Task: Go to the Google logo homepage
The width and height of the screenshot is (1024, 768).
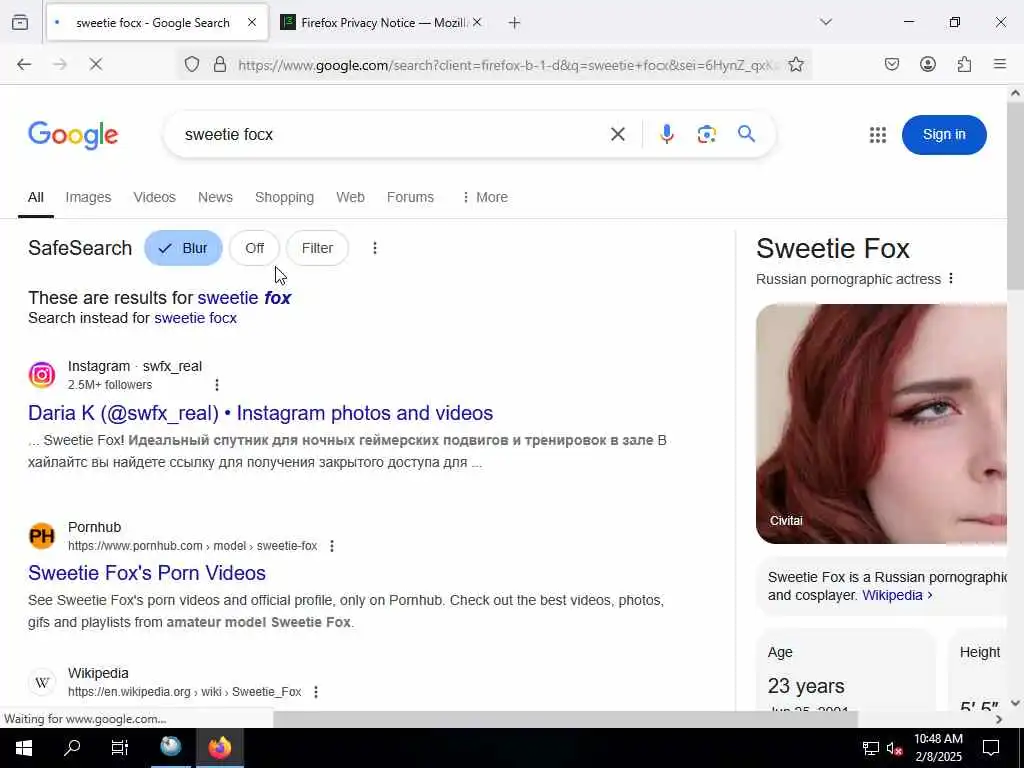Action: coord(73,135)
